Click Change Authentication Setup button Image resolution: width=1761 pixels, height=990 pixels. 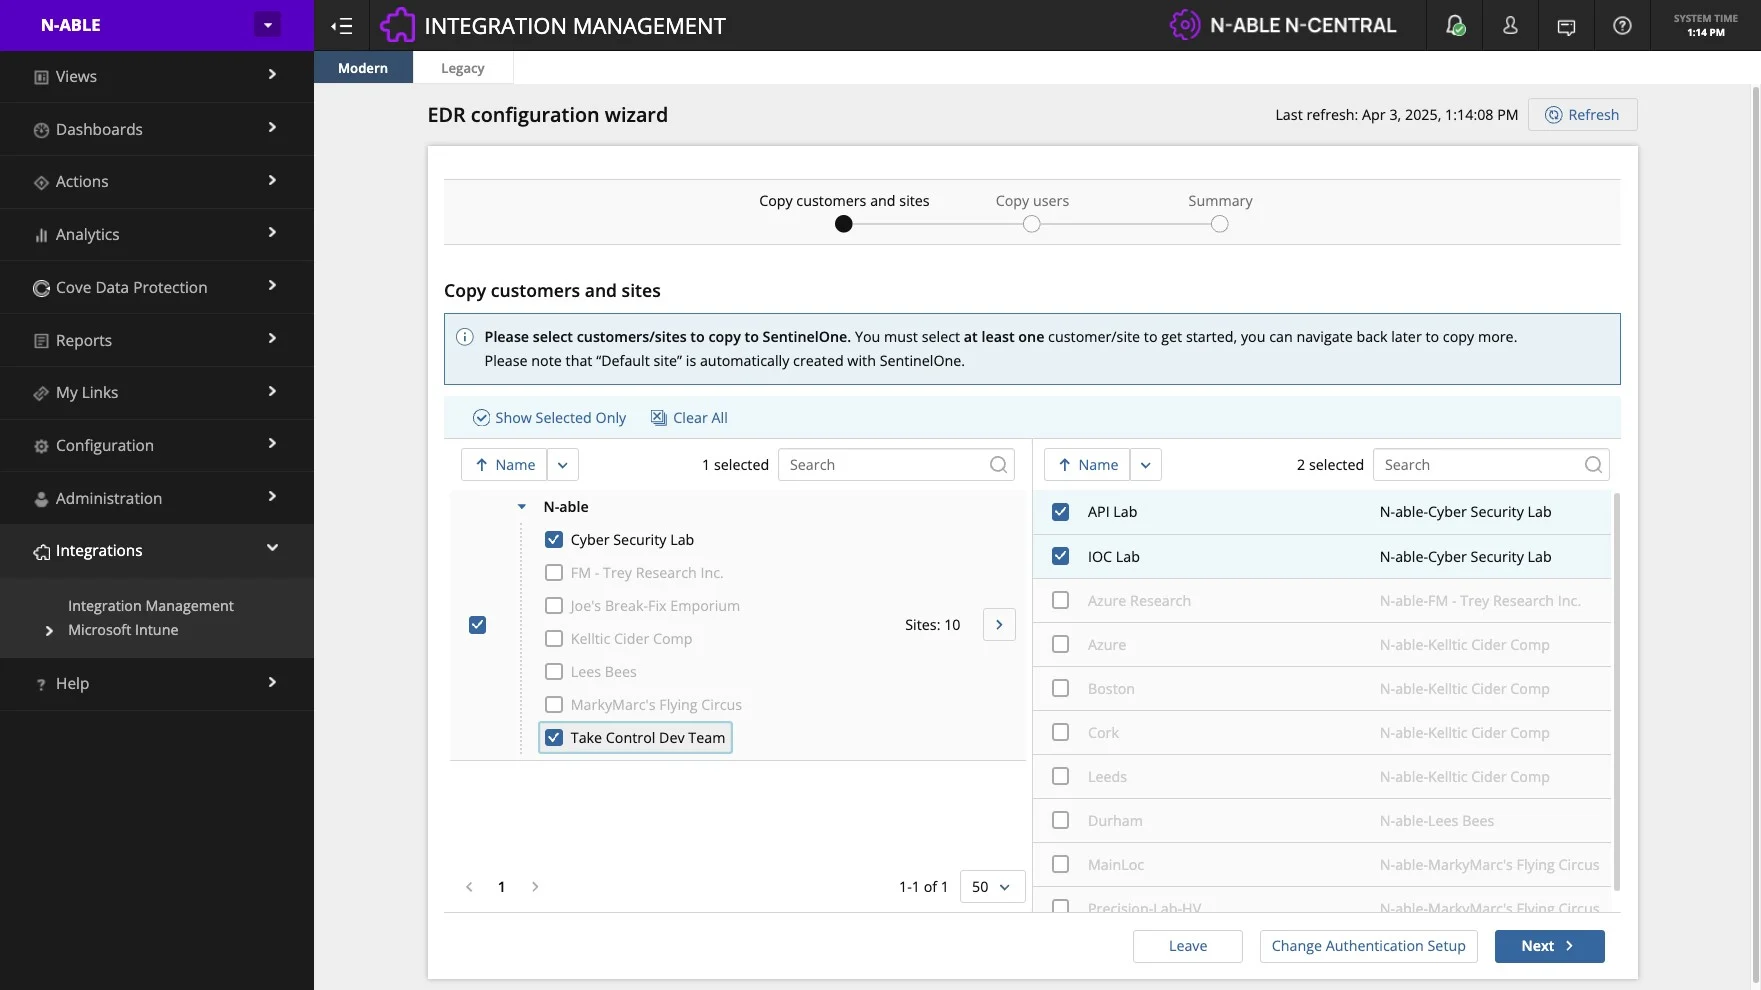point(1368,946)
